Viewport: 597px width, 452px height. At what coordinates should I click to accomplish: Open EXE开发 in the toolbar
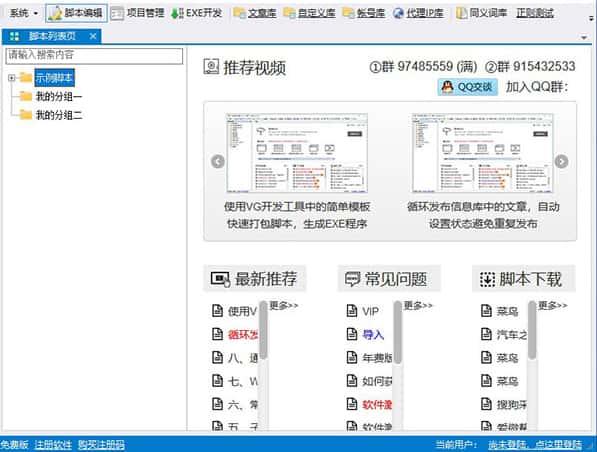196,13
